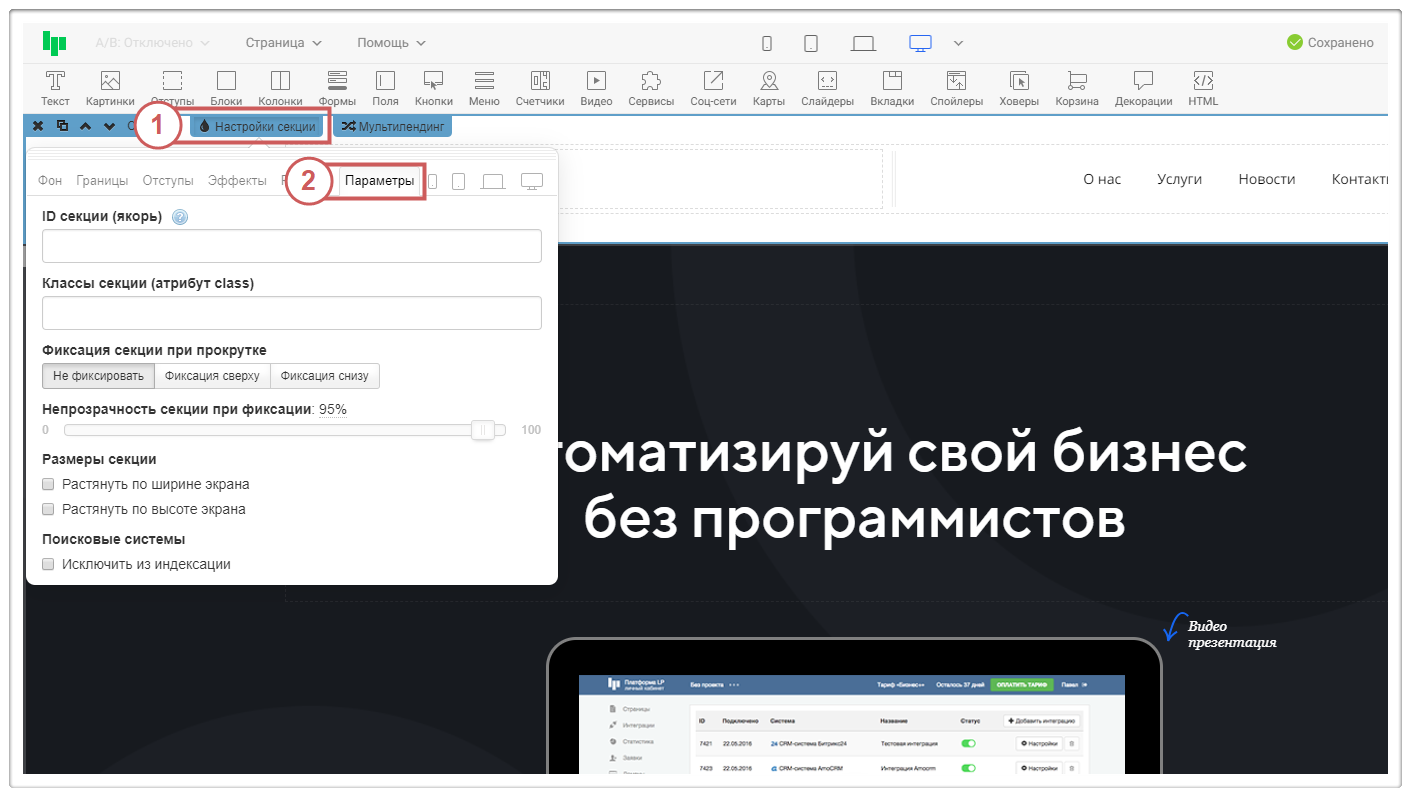Select 'Фиксация сверху' option
This screenshot has height=803, width=1411.
pos(212,376)
